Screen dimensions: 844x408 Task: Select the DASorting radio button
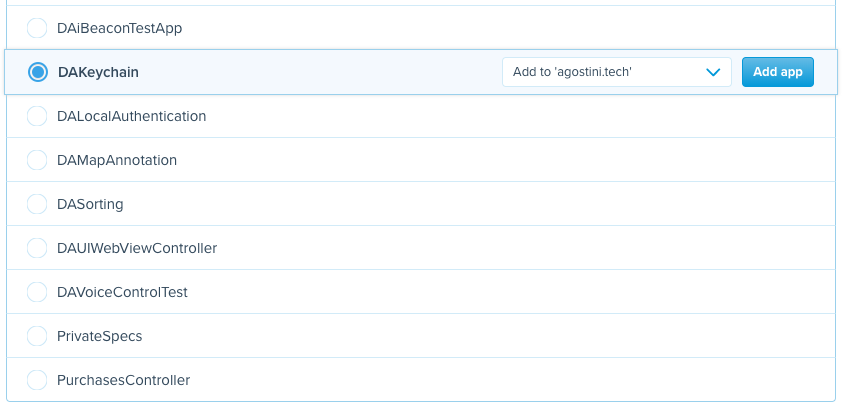[37, 204]
